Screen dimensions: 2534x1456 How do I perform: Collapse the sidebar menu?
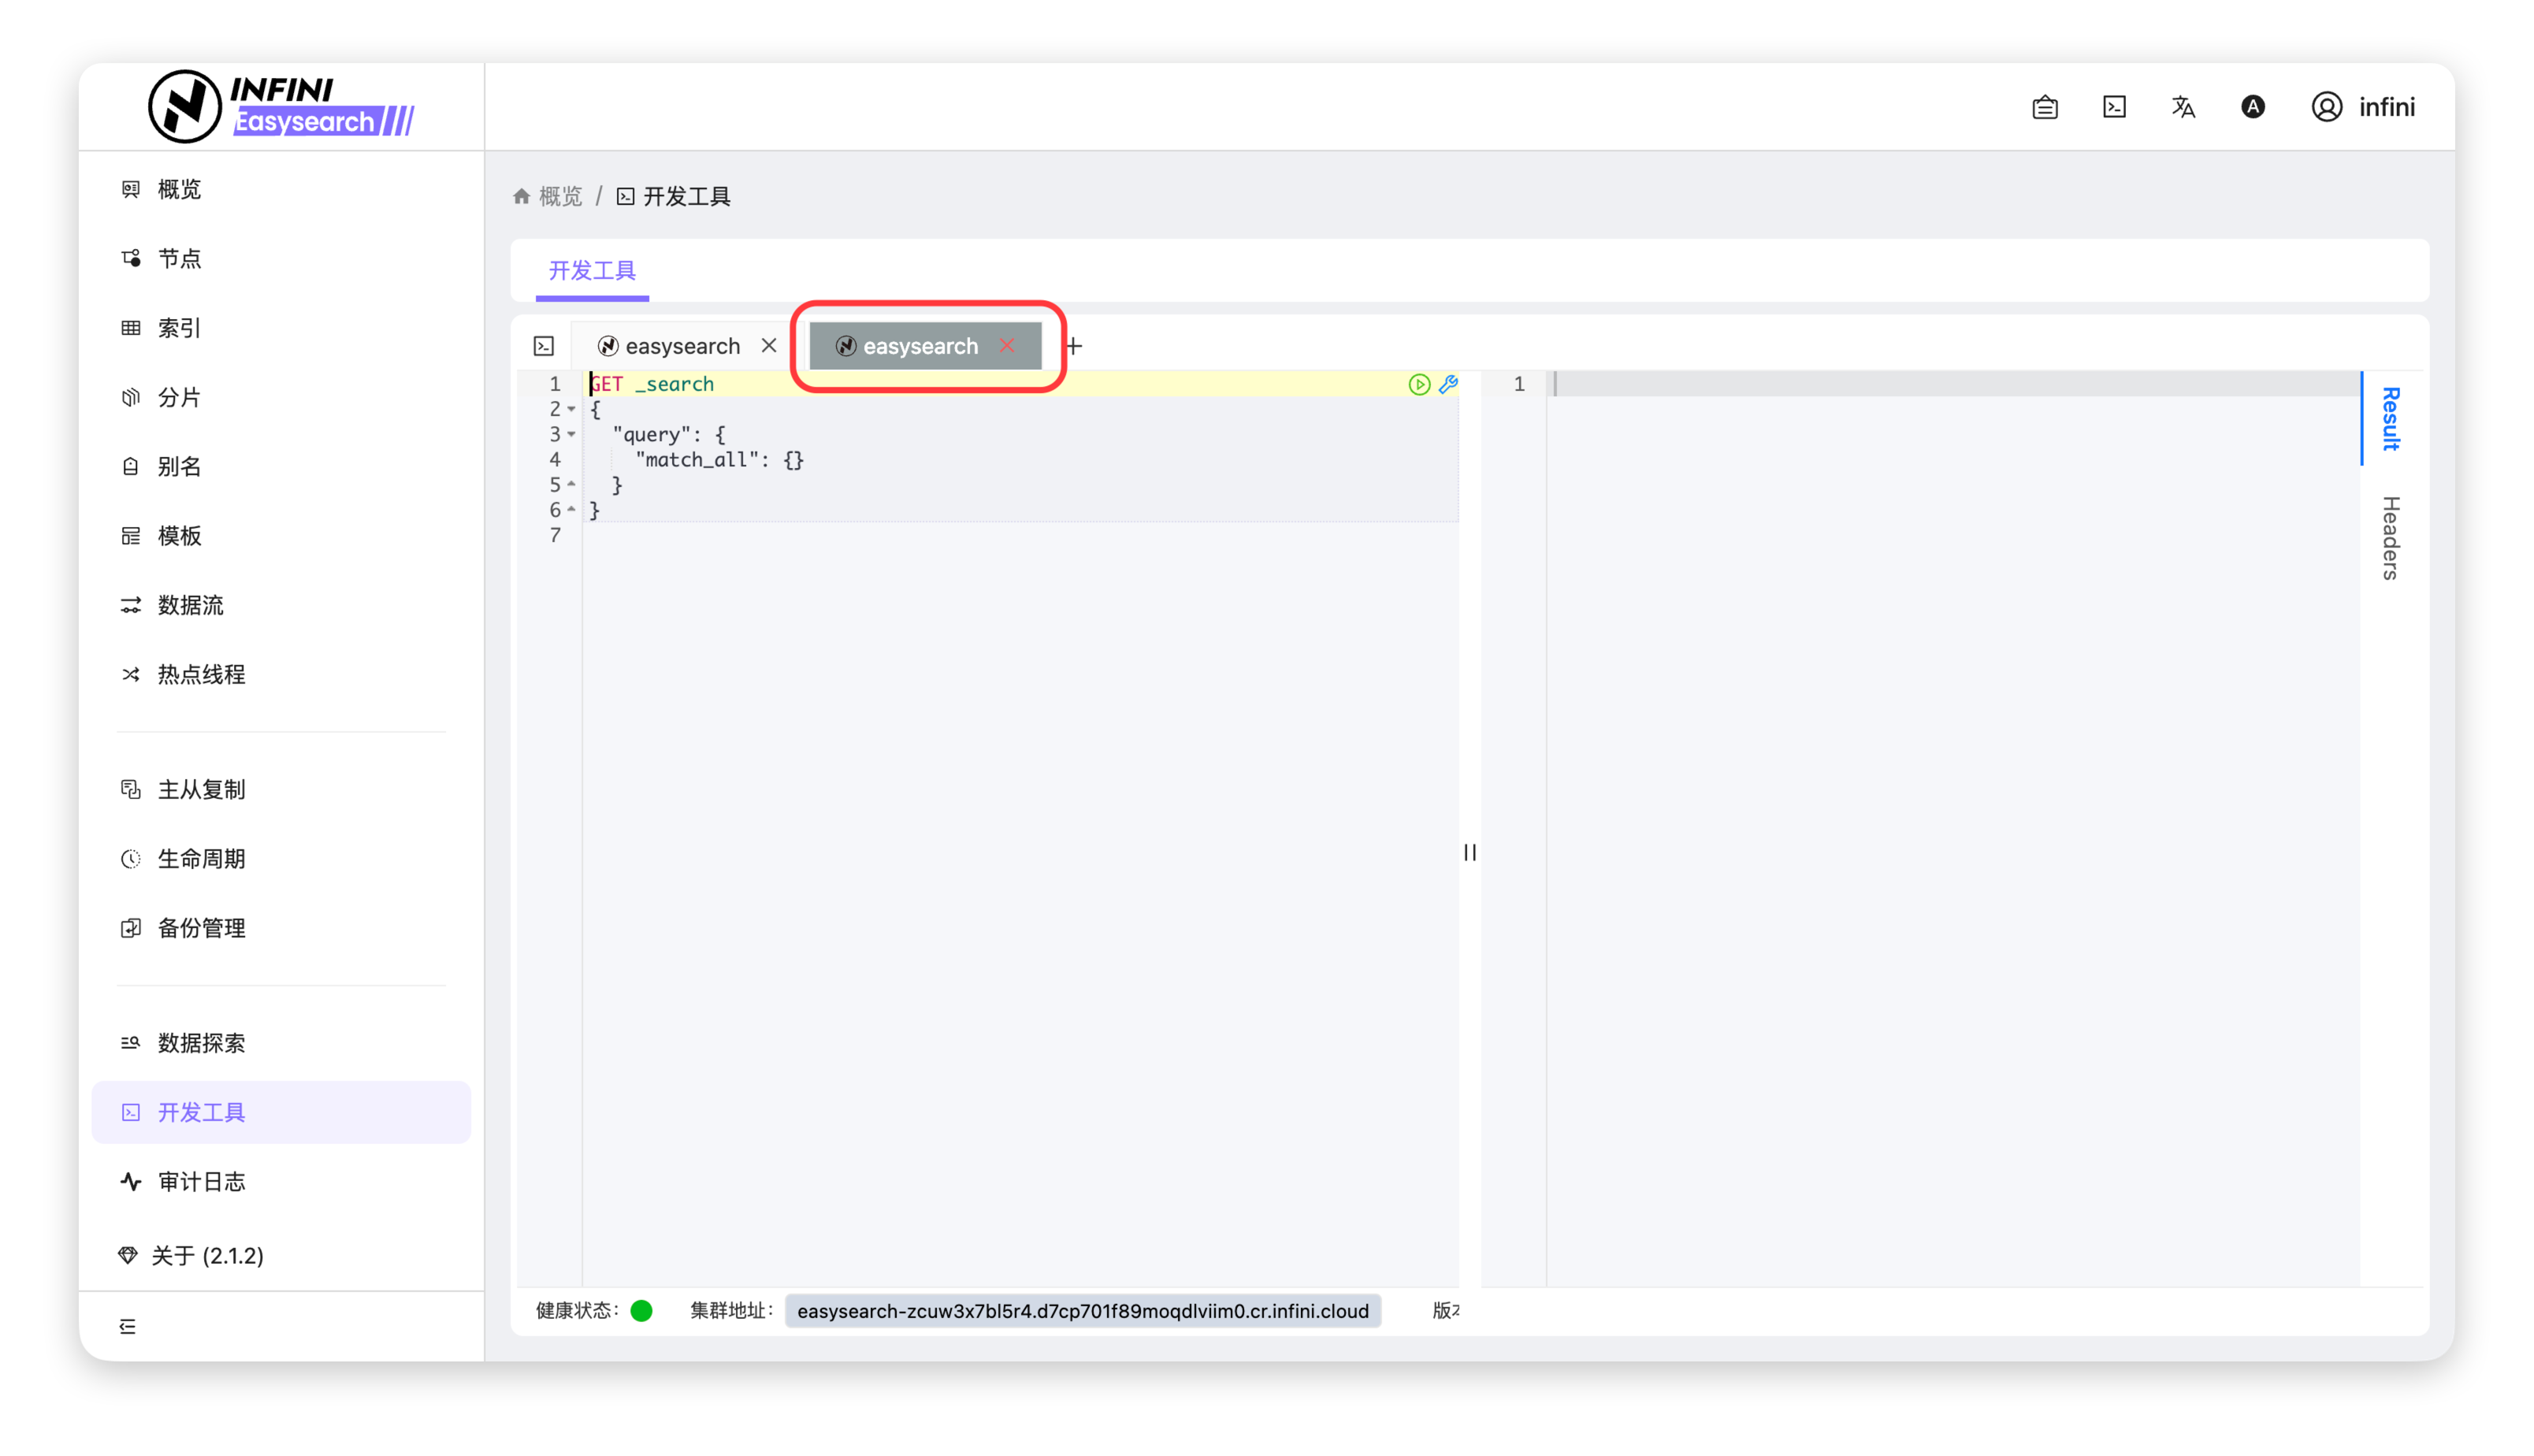click(128, 1326)
